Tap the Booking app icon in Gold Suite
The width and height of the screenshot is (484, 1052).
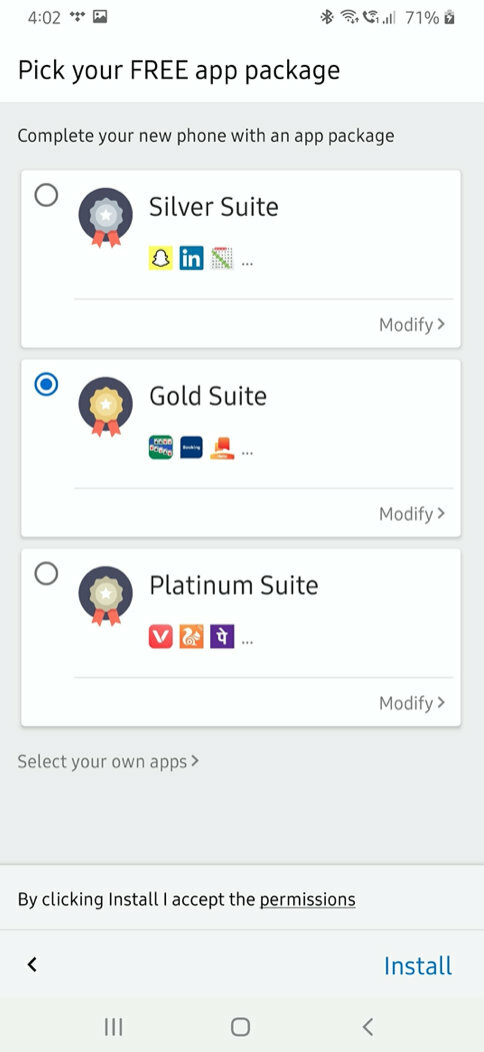191,448
